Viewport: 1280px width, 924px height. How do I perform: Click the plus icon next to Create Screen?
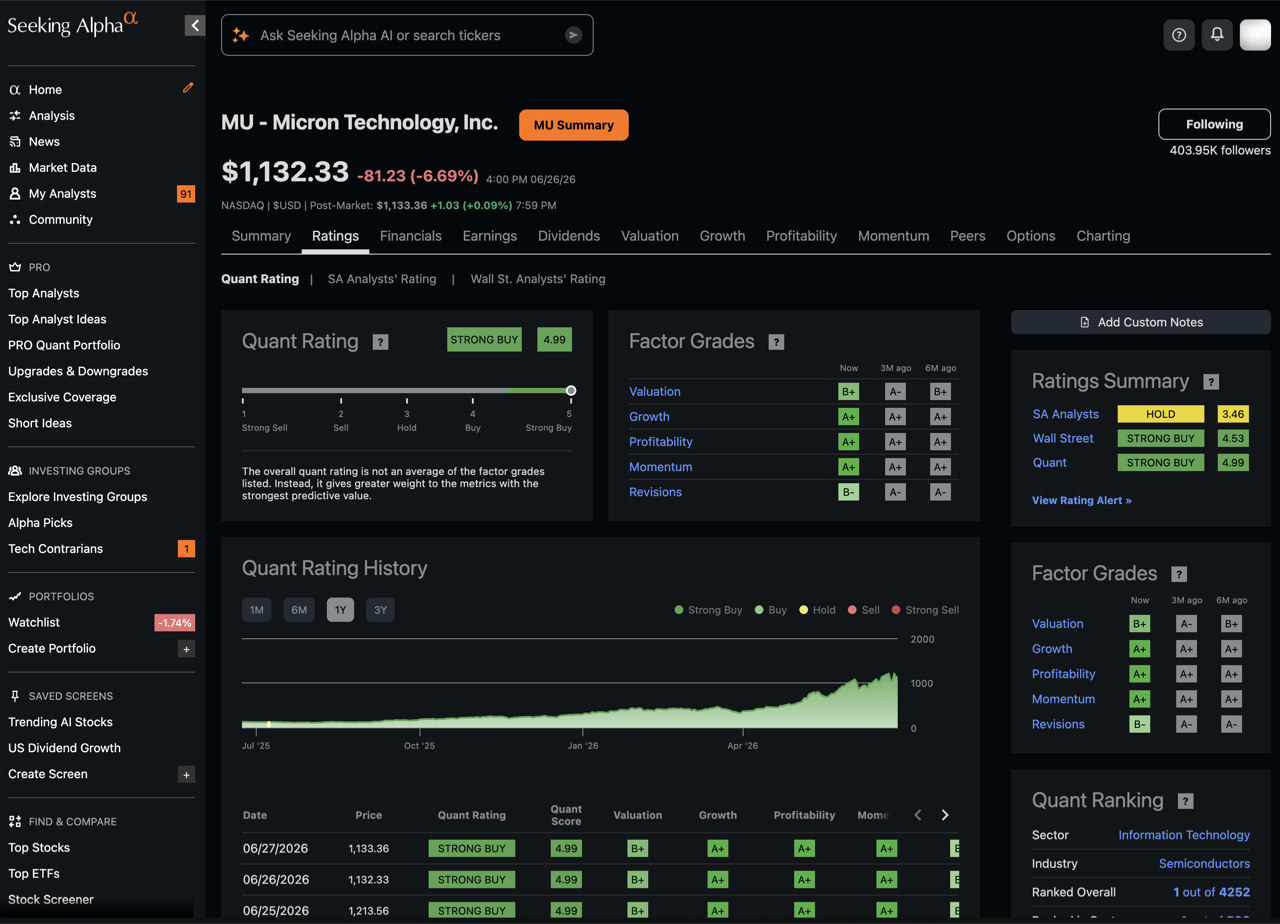click(x=186, y=775)
